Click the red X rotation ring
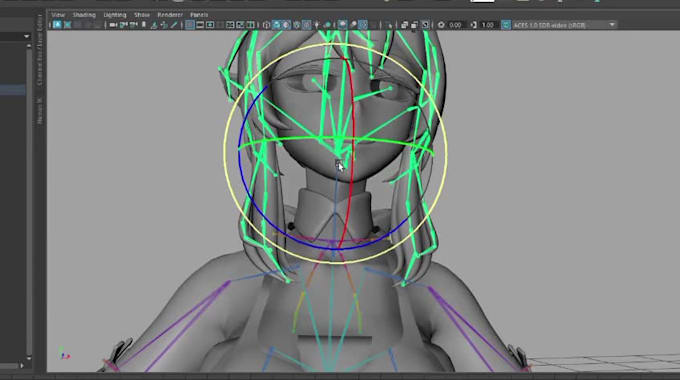Screen dimensions: 680x380 click(353, 130)
